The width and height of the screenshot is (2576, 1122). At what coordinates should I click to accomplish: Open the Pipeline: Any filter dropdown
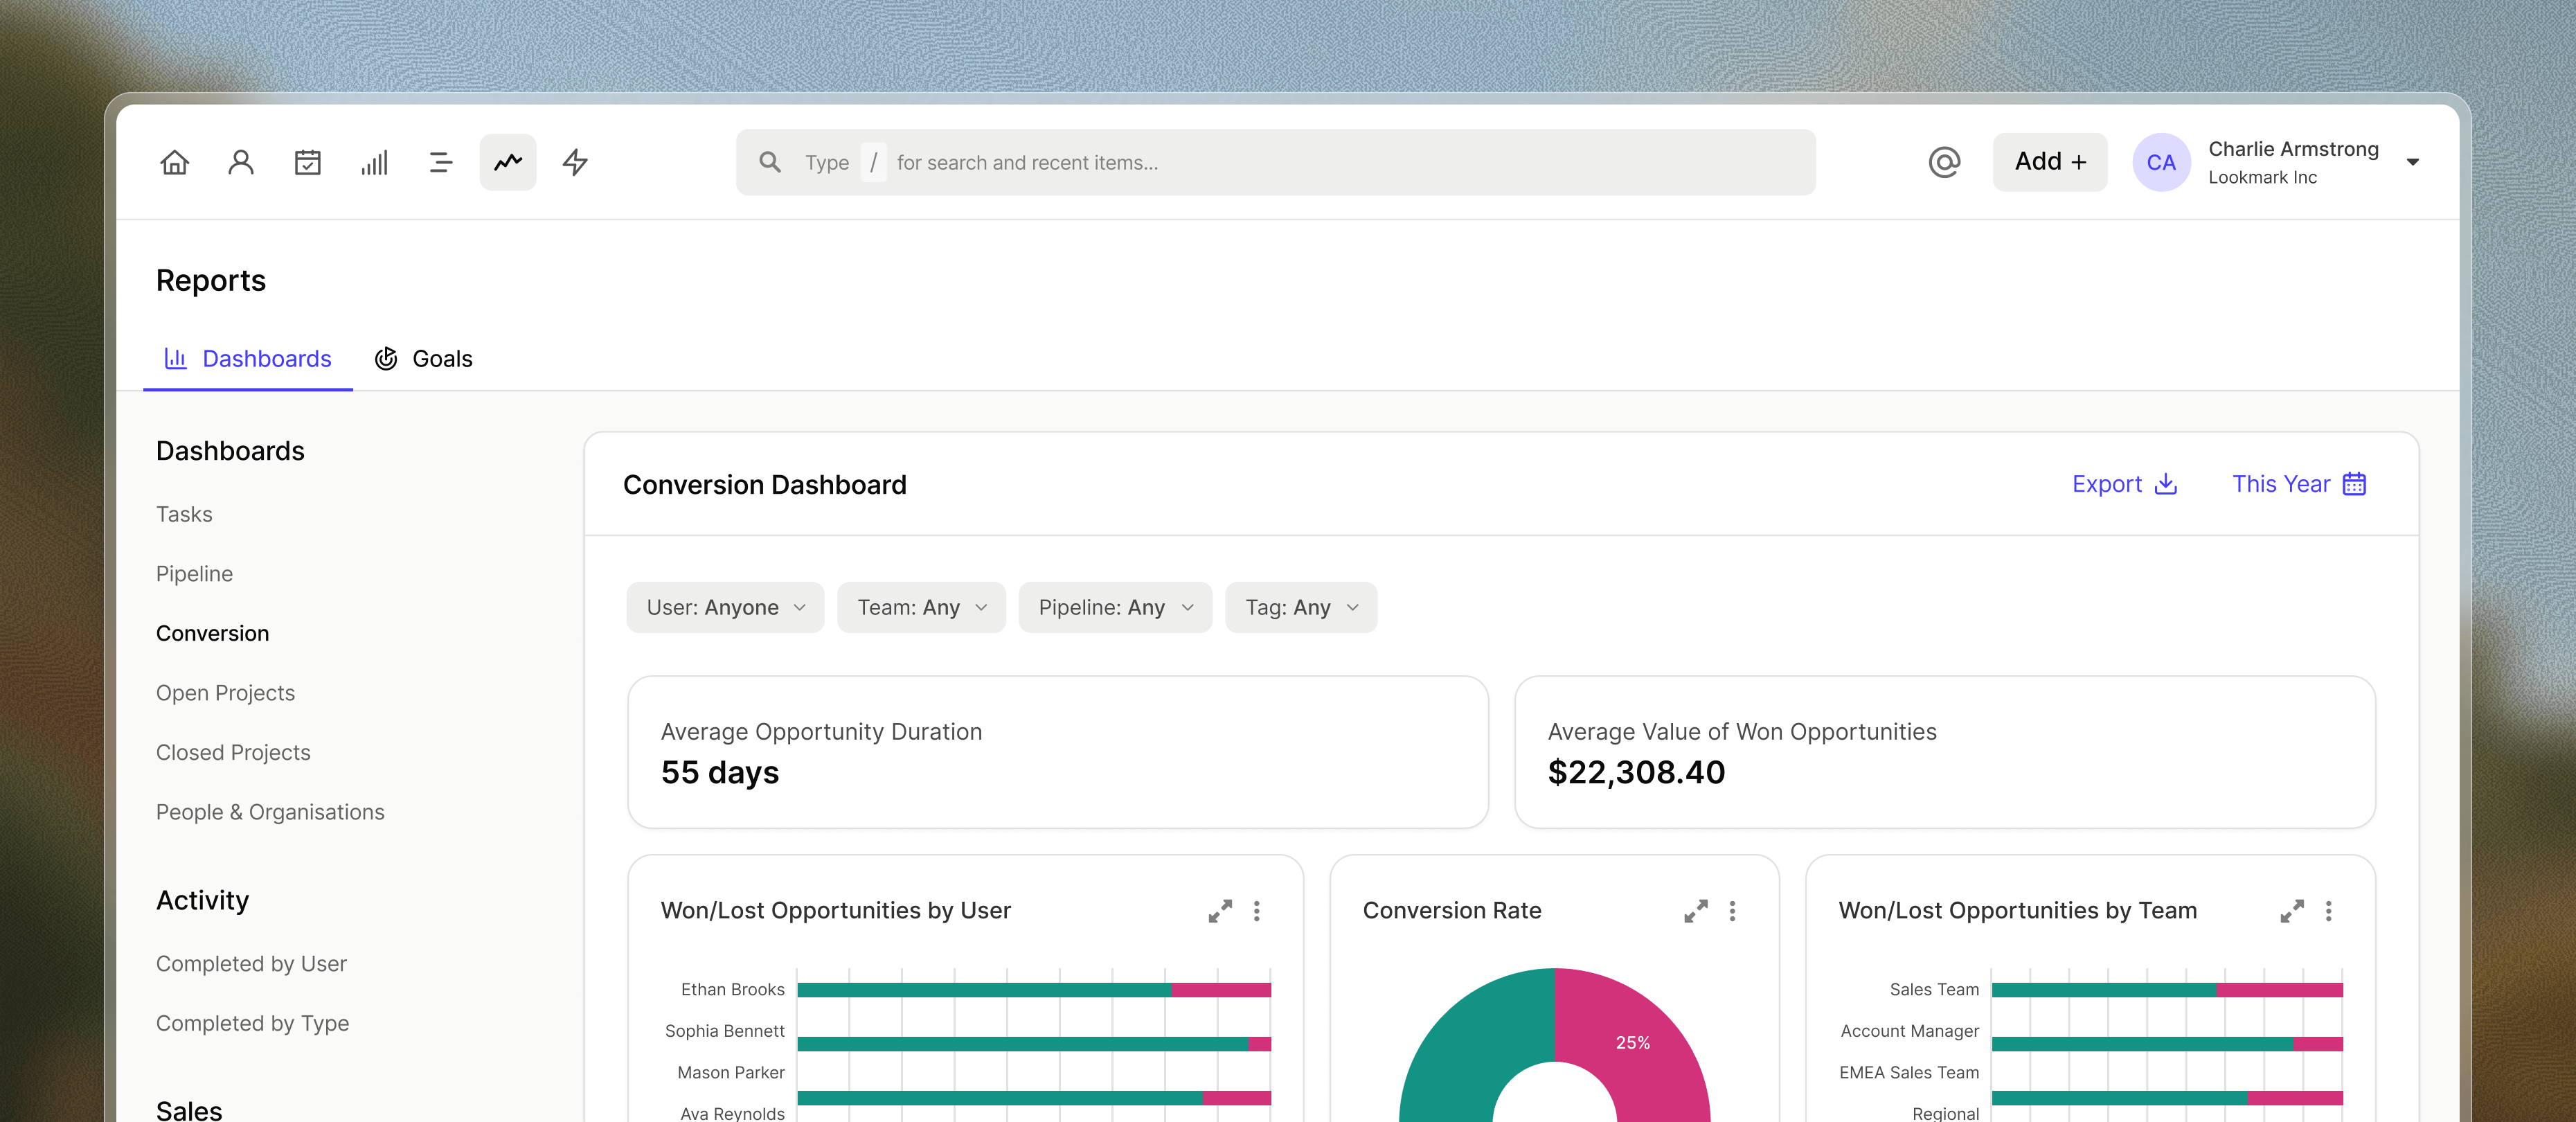pos(1114,607)
